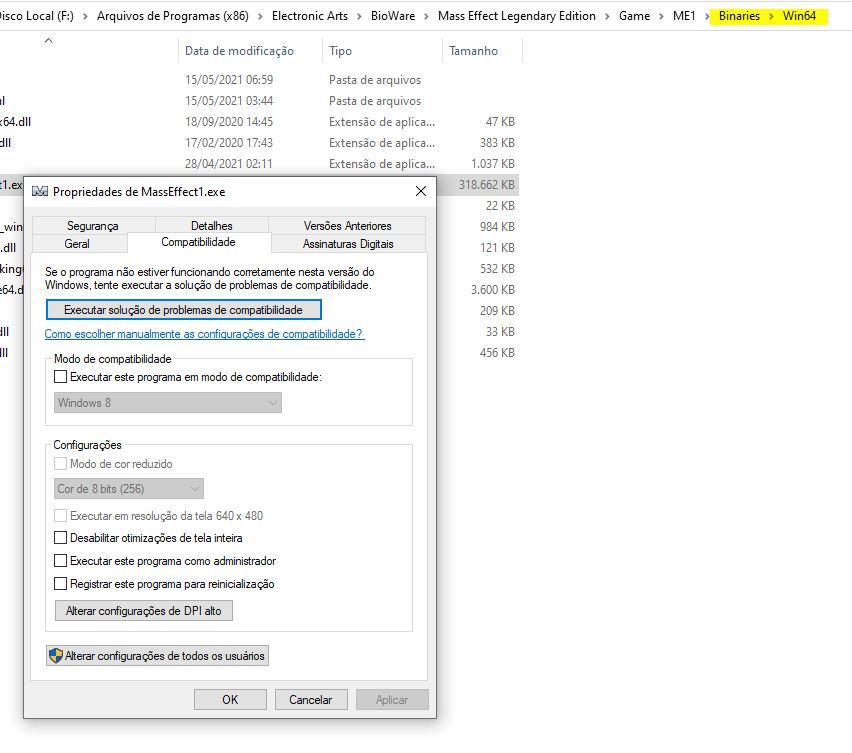
Task: Go to Arquivos de Programas (x86) in breadcrumb
Action: [x=173, y=16]
